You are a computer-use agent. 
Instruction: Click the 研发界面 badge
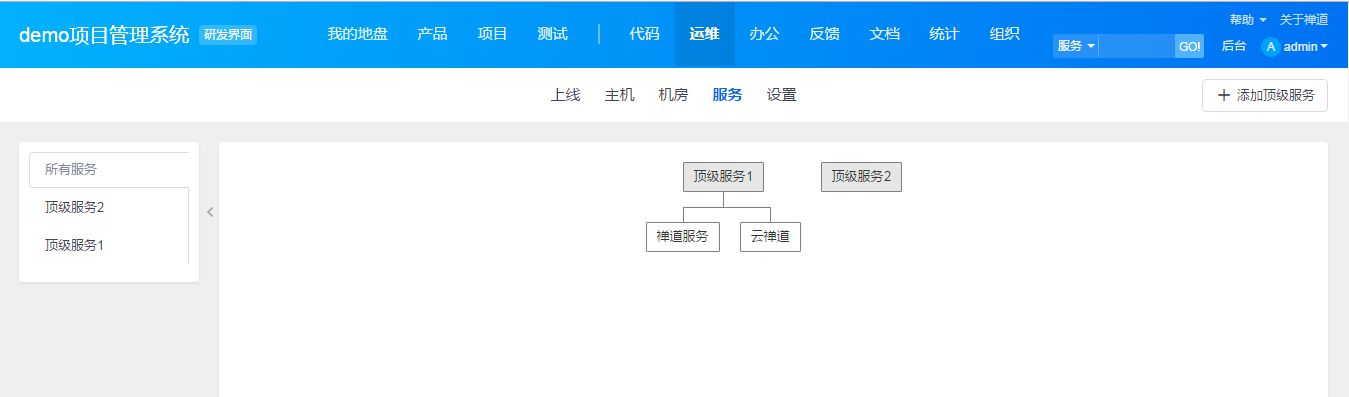coord(228,35)
